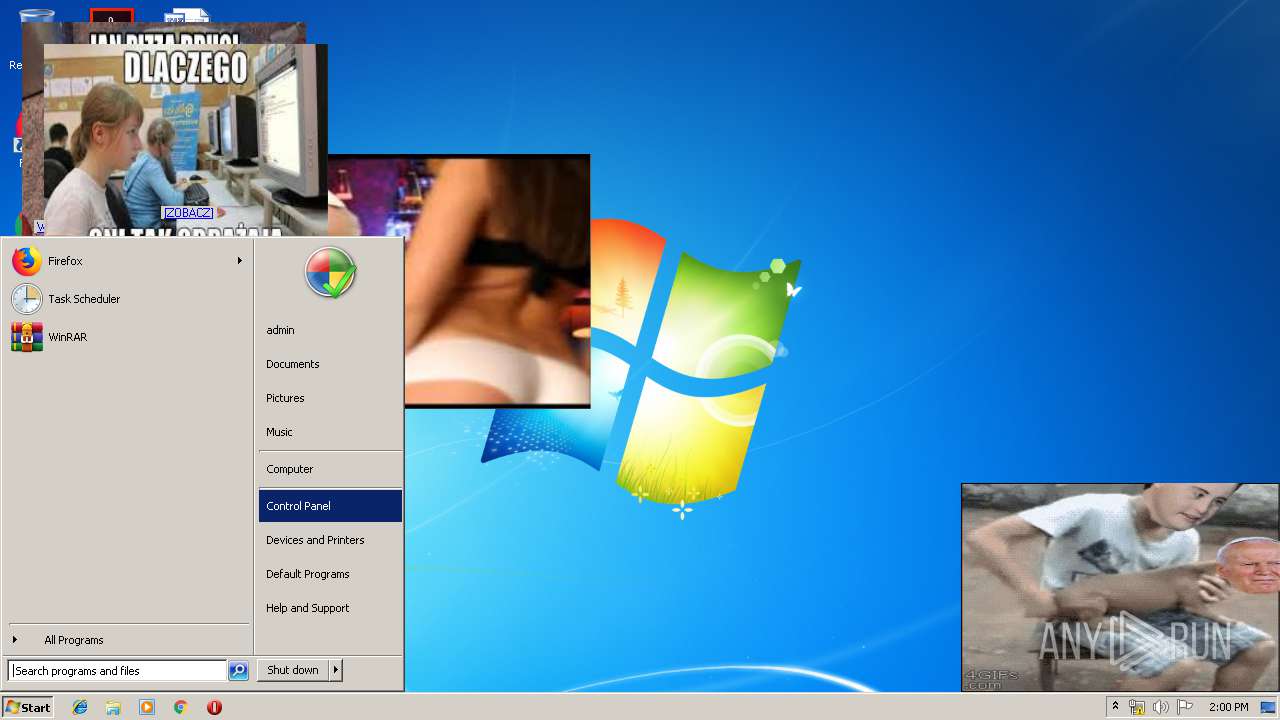1280x720 pixels.
Task: Open Internet Explorer from the taskbar
Action: pyautogui.click(x=80, y=707)
